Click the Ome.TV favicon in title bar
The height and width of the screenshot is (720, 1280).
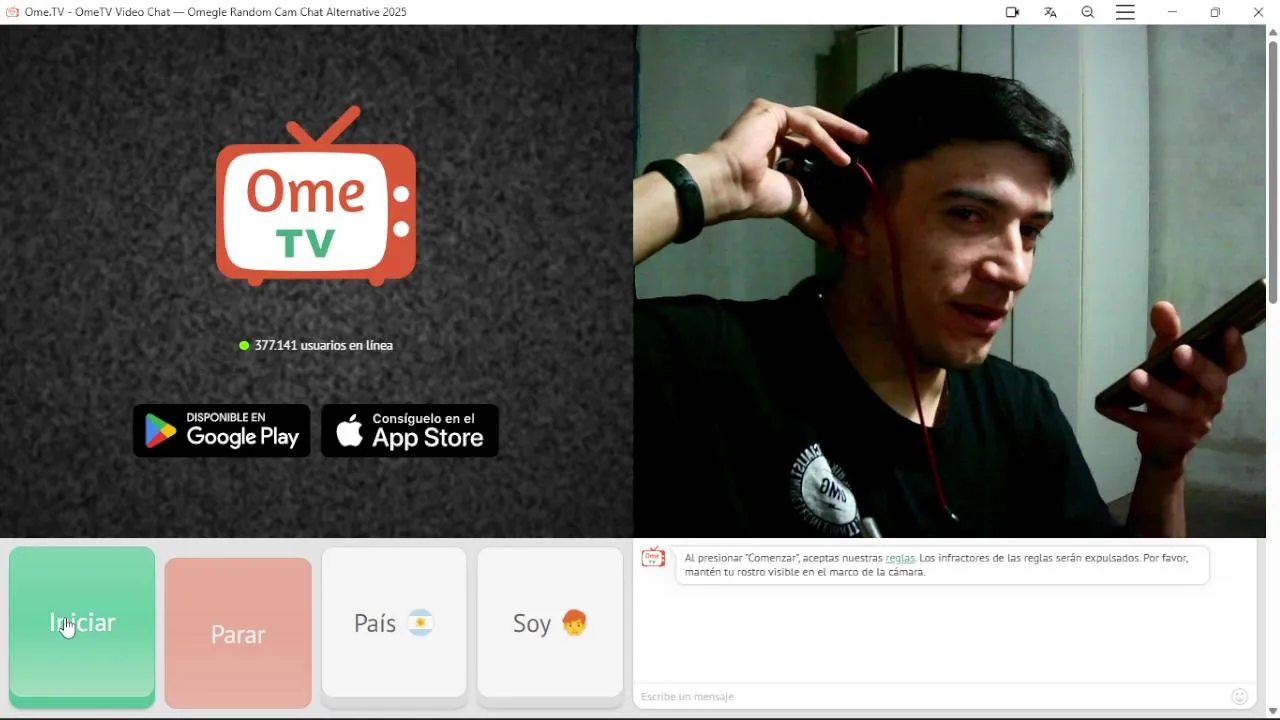coord(12,12)
